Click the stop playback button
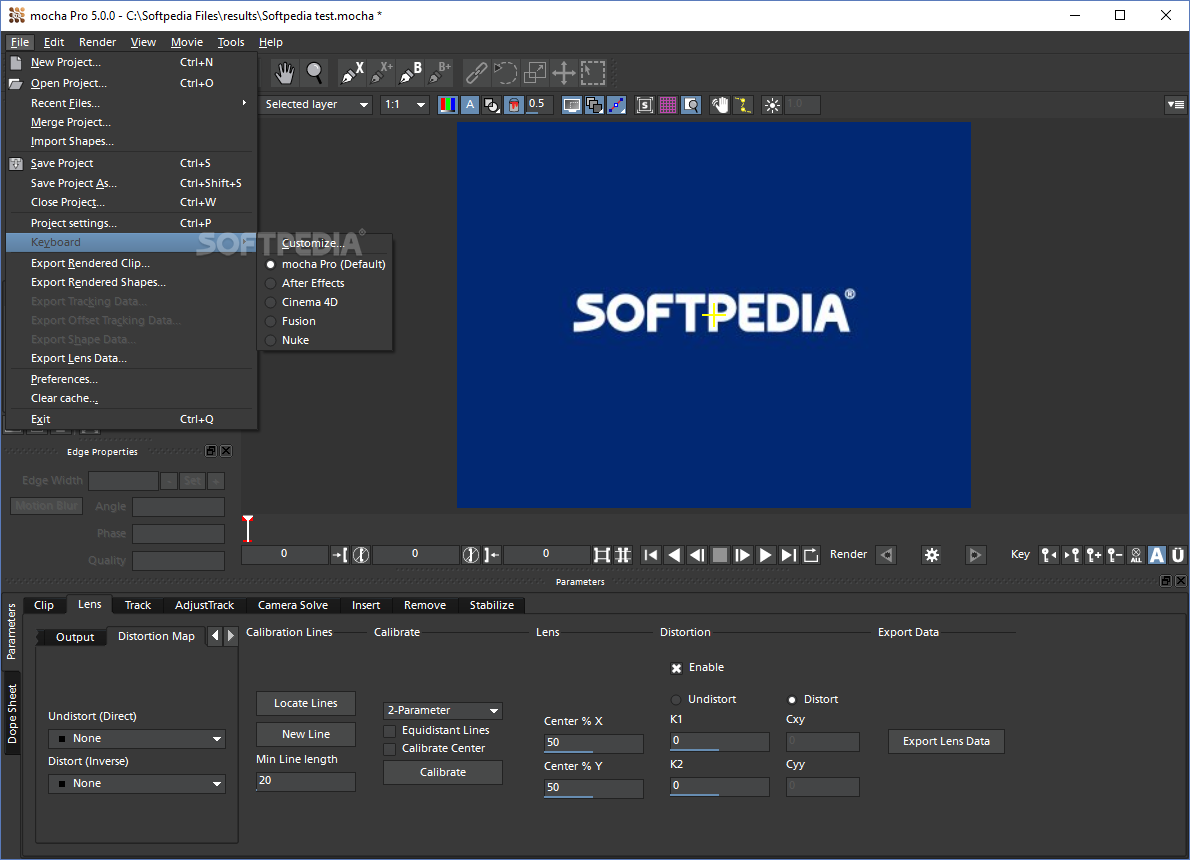This screenshot has height=860, width=1190. click(719, 555)
